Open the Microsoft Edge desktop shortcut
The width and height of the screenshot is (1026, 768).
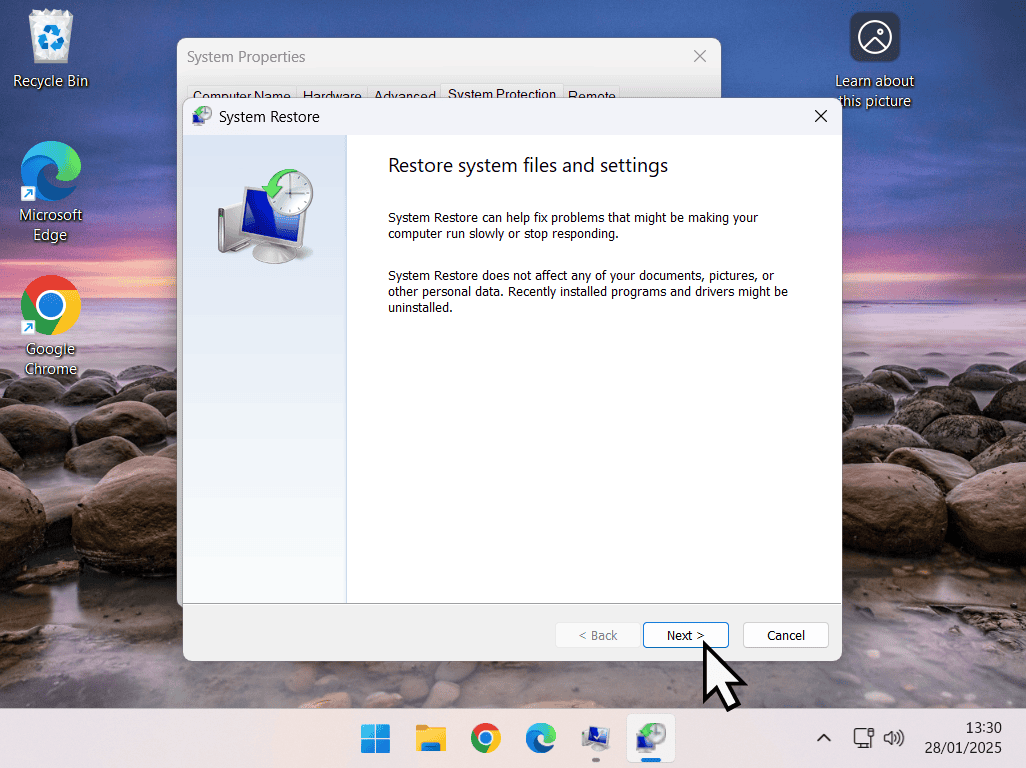click(x=50, y=191)
